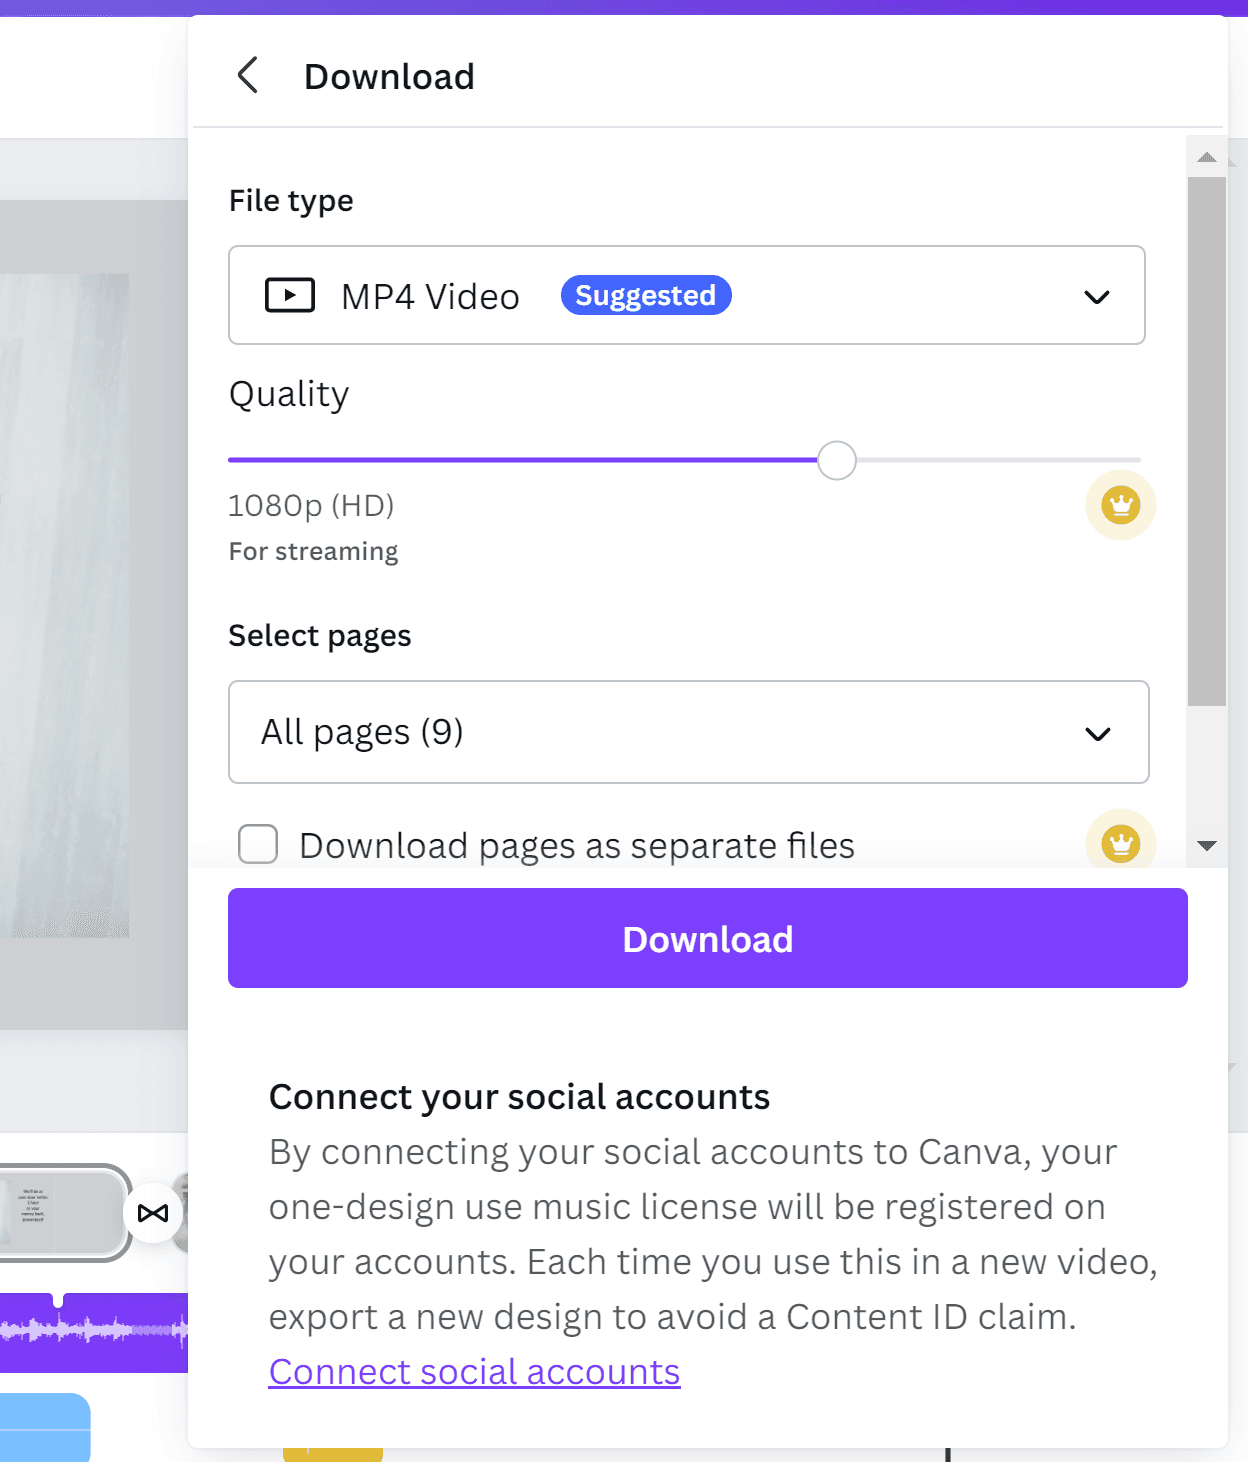Click the Quality slider handle

(x=836, y=460)
